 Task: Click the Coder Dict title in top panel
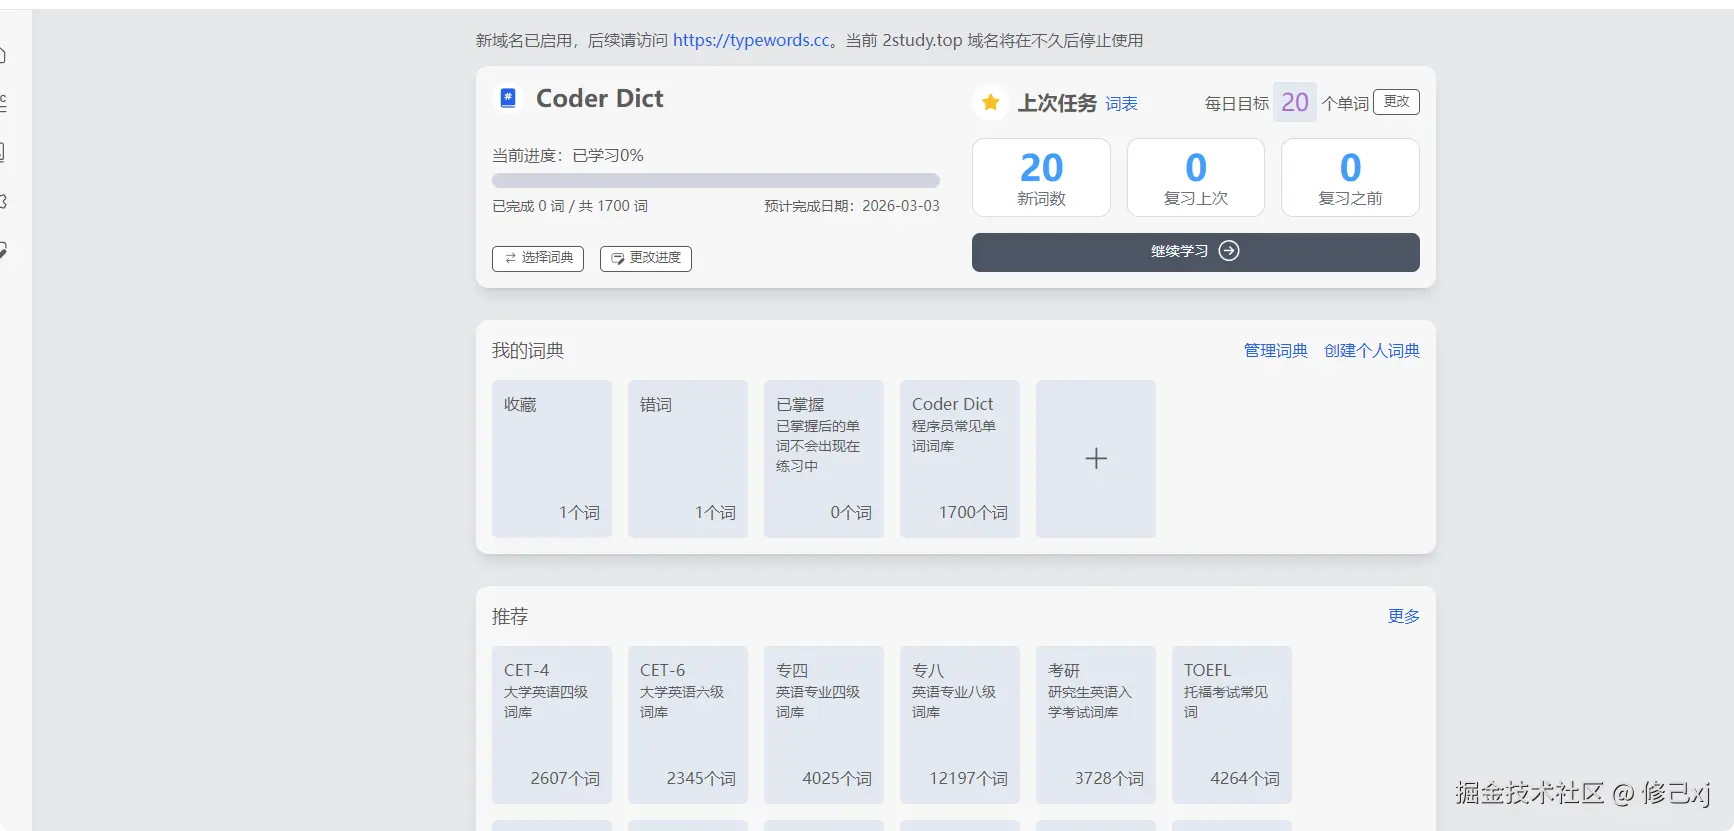point(599,99)
